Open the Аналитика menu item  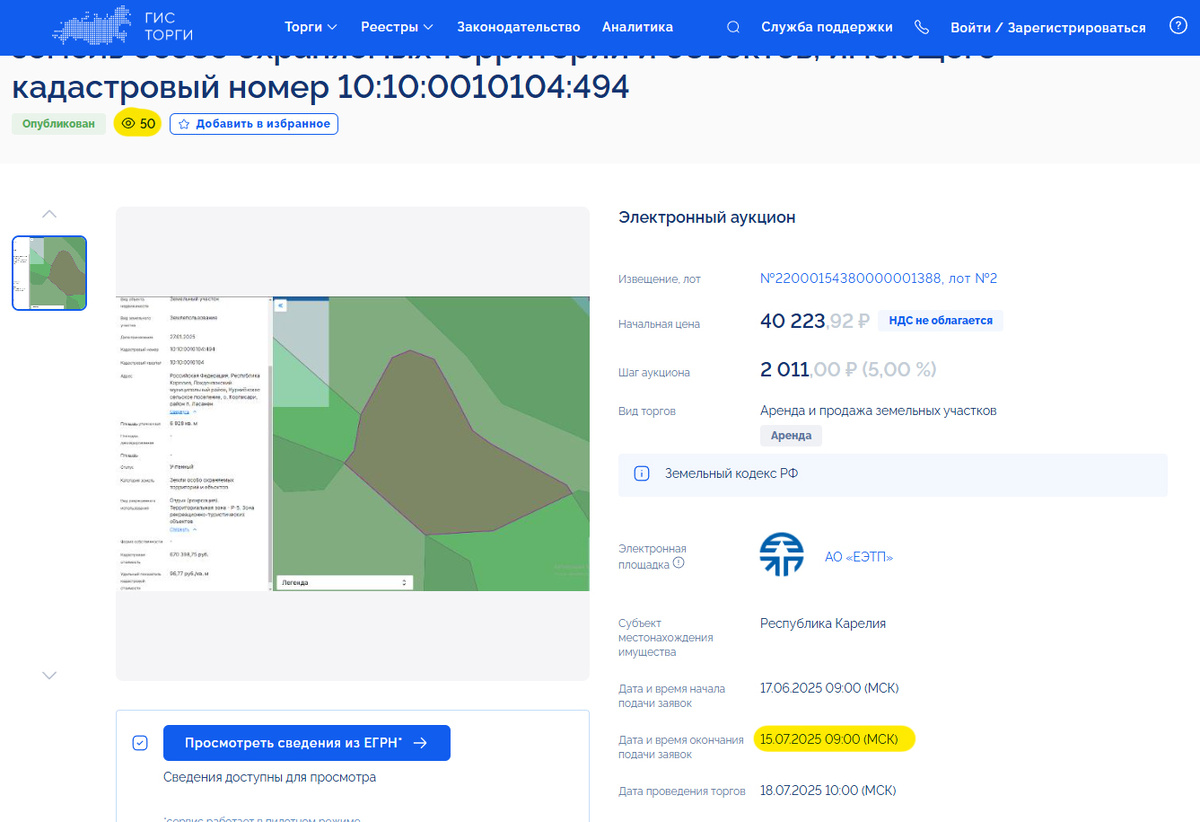point(638,27)
